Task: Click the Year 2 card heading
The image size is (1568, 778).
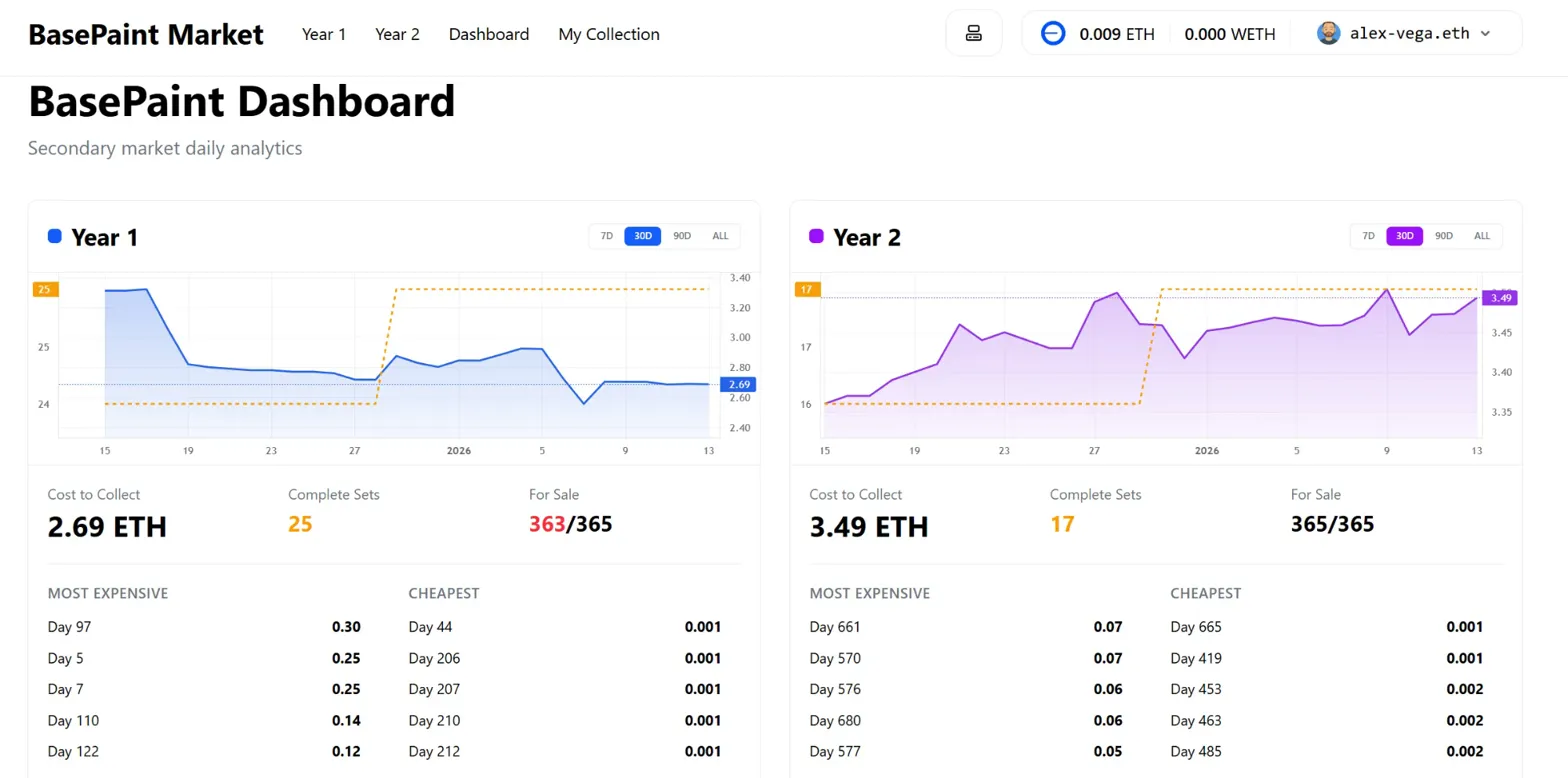Action: pos(867,237)
